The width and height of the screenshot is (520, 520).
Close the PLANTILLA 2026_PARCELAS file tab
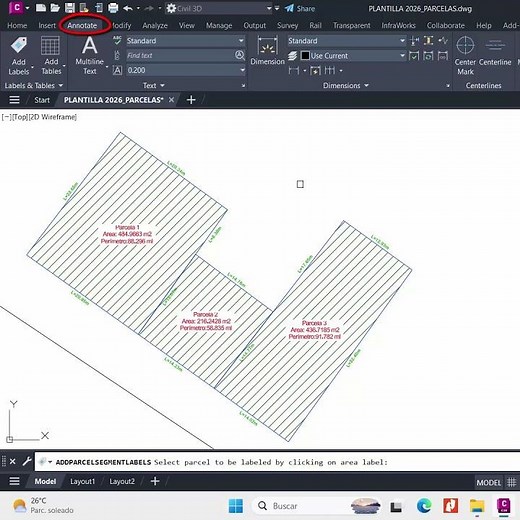[x=171, y=100]
